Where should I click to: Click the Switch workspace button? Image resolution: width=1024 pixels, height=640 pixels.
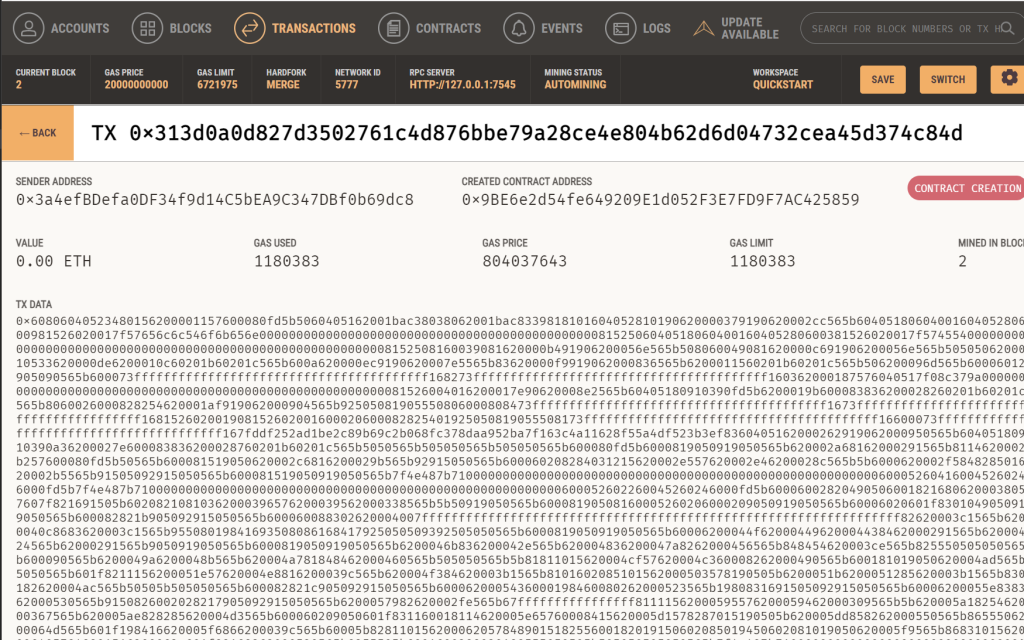[x=948, y=80]
